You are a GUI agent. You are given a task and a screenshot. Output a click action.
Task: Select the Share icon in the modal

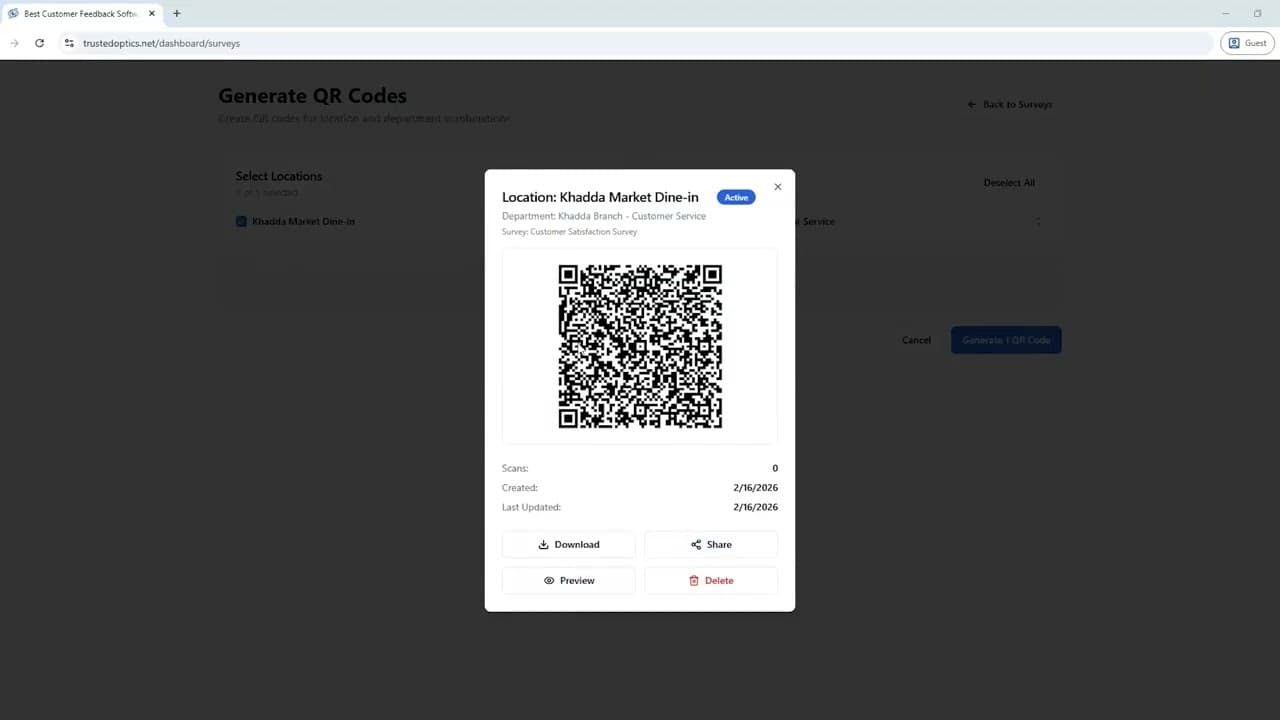tap(696, 544)
